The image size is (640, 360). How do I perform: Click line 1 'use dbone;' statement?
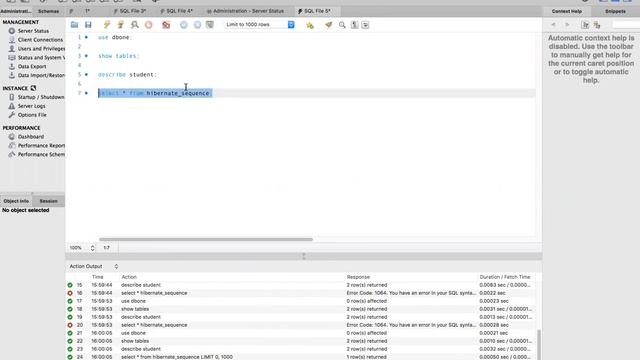(115, 38)
